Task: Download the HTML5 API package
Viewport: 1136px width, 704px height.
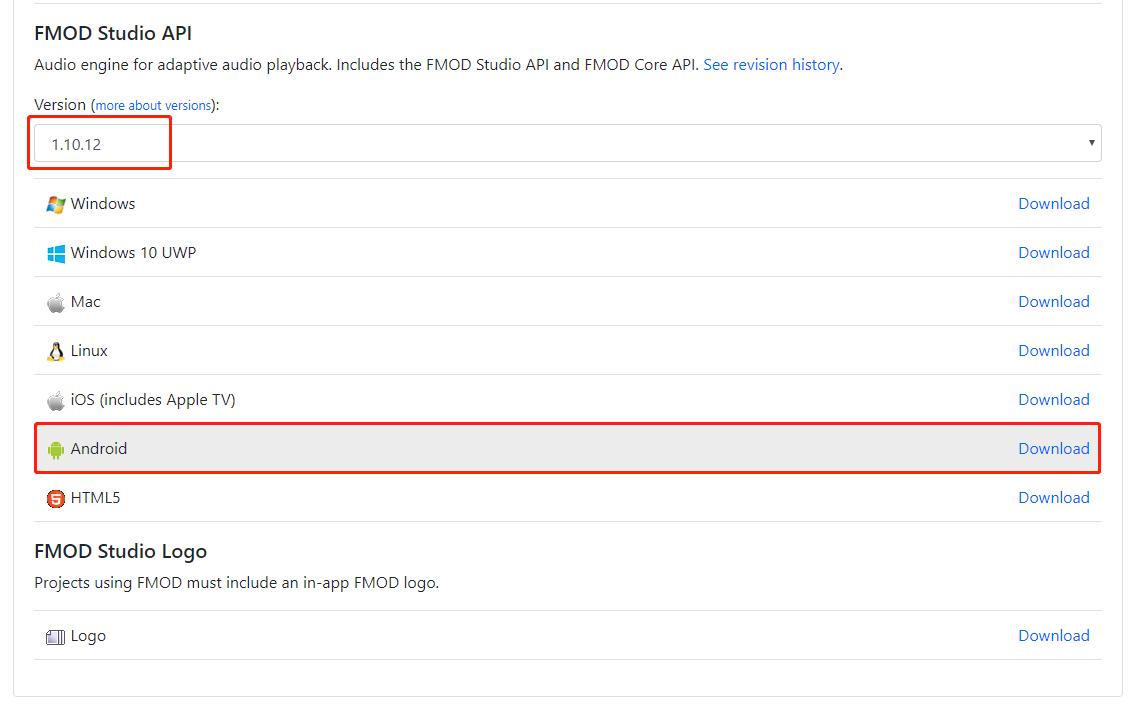Action: 1053,498
